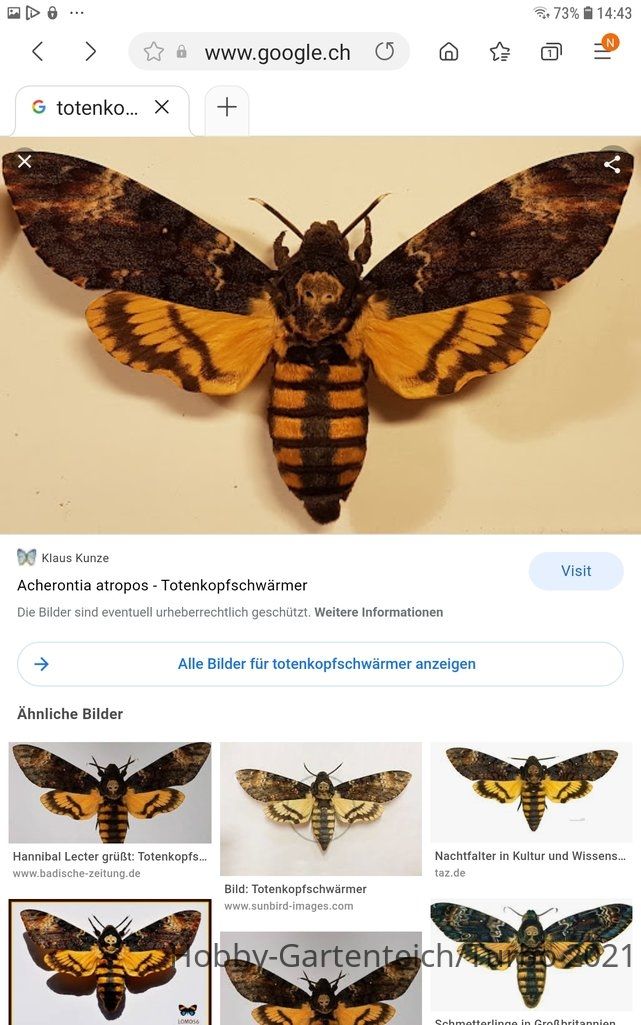Open the sunbird-images Totenkopfschwärmer thumbnail

(321, 809)
